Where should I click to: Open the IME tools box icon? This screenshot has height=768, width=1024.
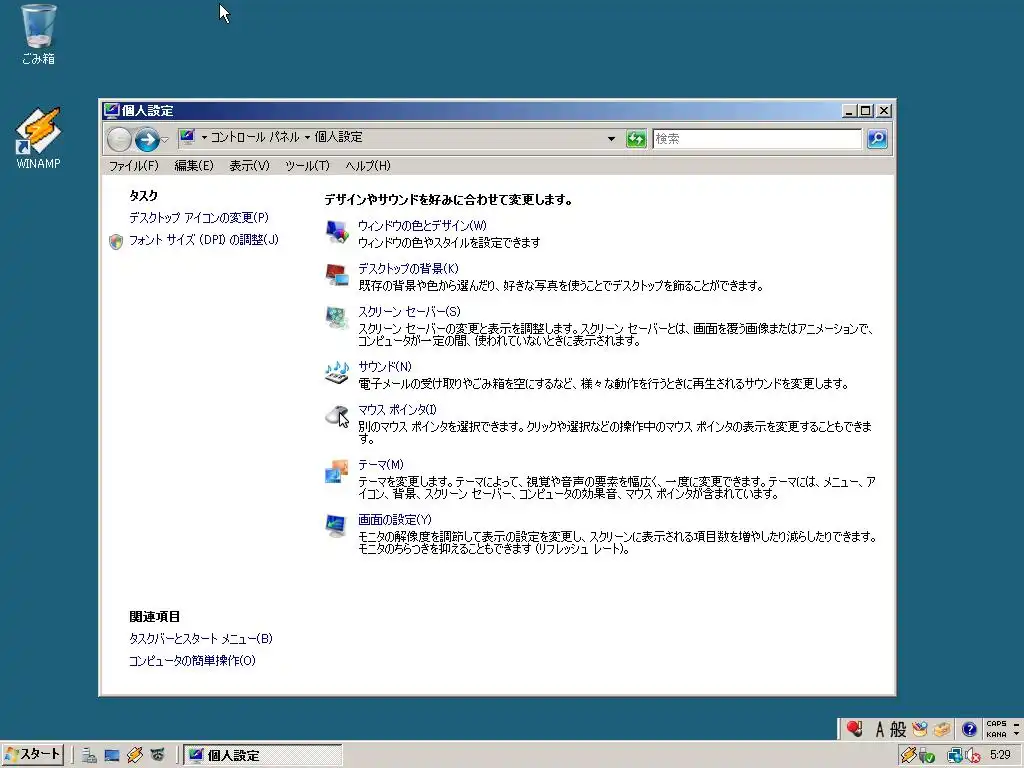[x=942, y=729]
